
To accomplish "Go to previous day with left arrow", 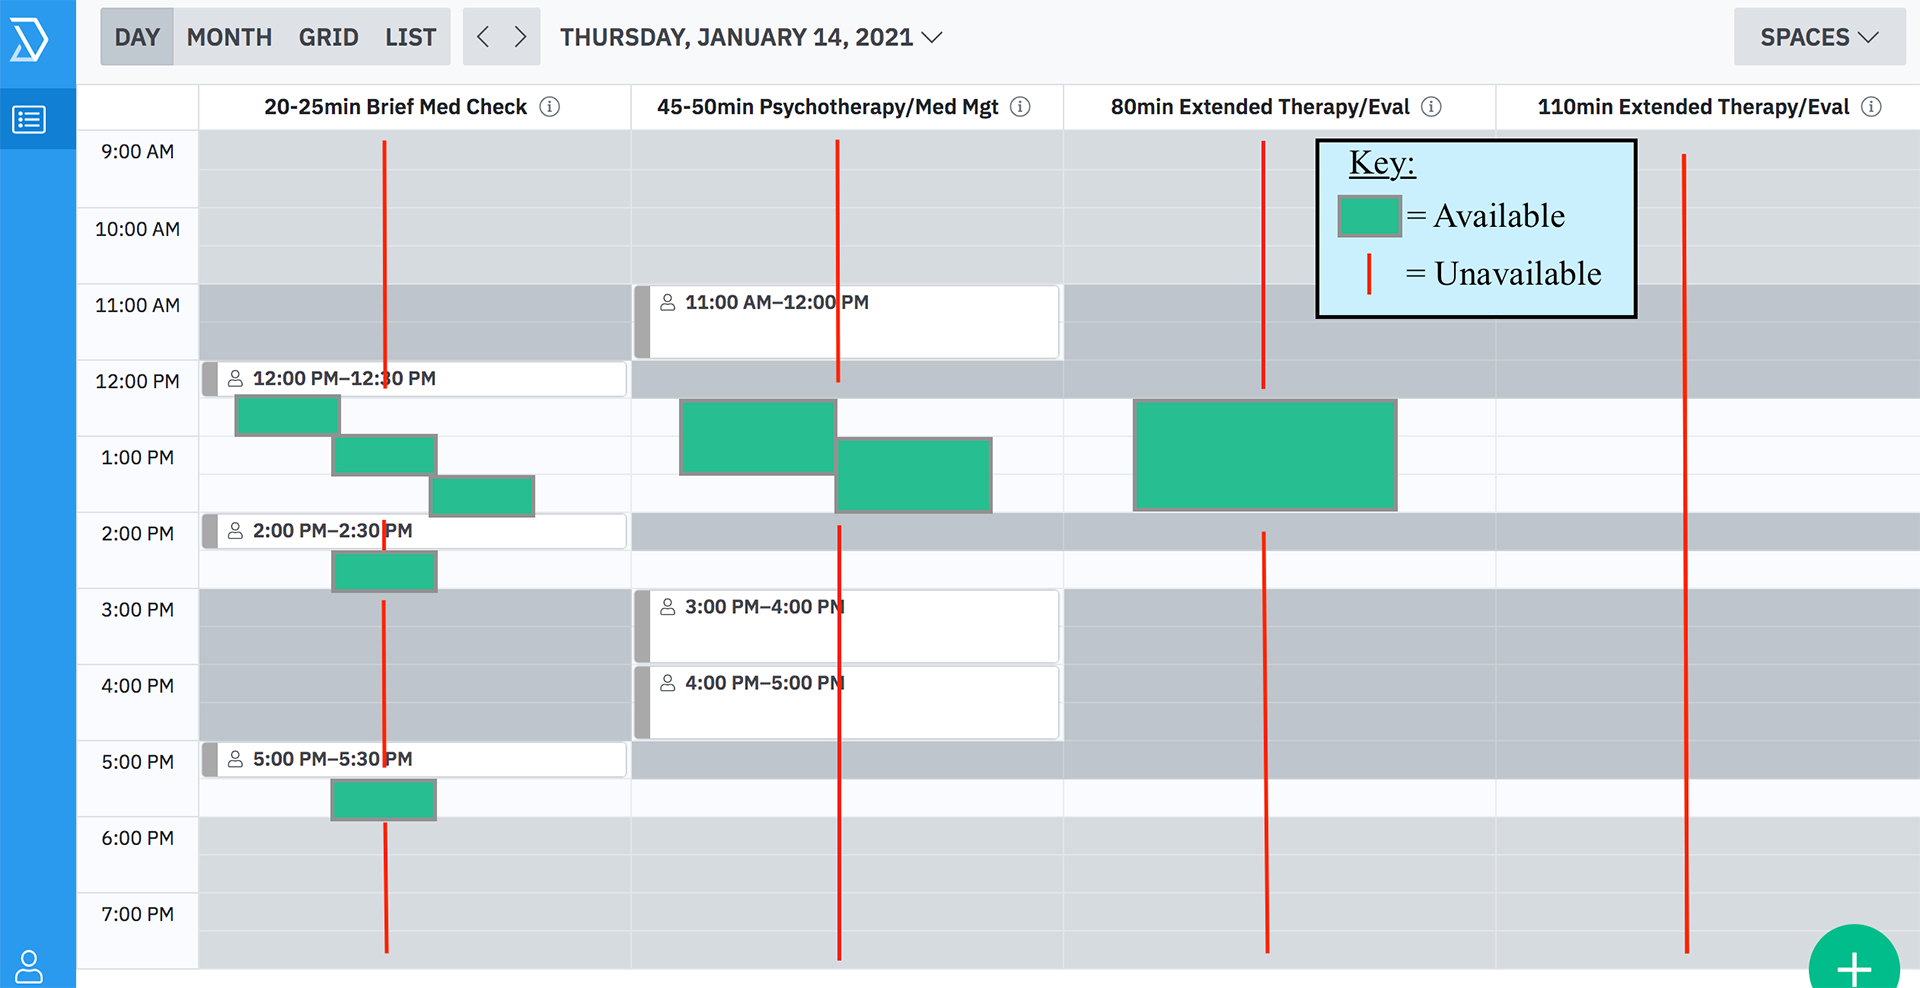I will coord(483,37).
